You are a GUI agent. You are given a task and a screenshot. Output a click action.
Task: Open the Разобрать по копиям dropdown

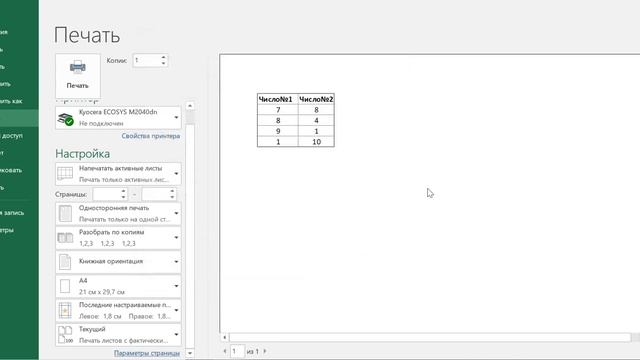point(118,238)
